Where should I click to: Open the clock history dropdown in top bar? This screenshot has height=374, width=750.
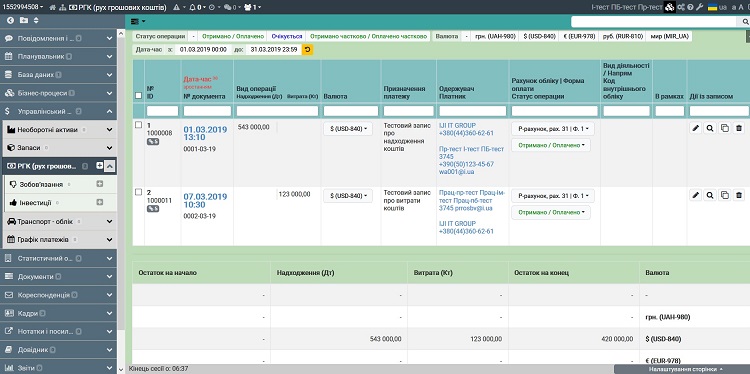(215, 8)
